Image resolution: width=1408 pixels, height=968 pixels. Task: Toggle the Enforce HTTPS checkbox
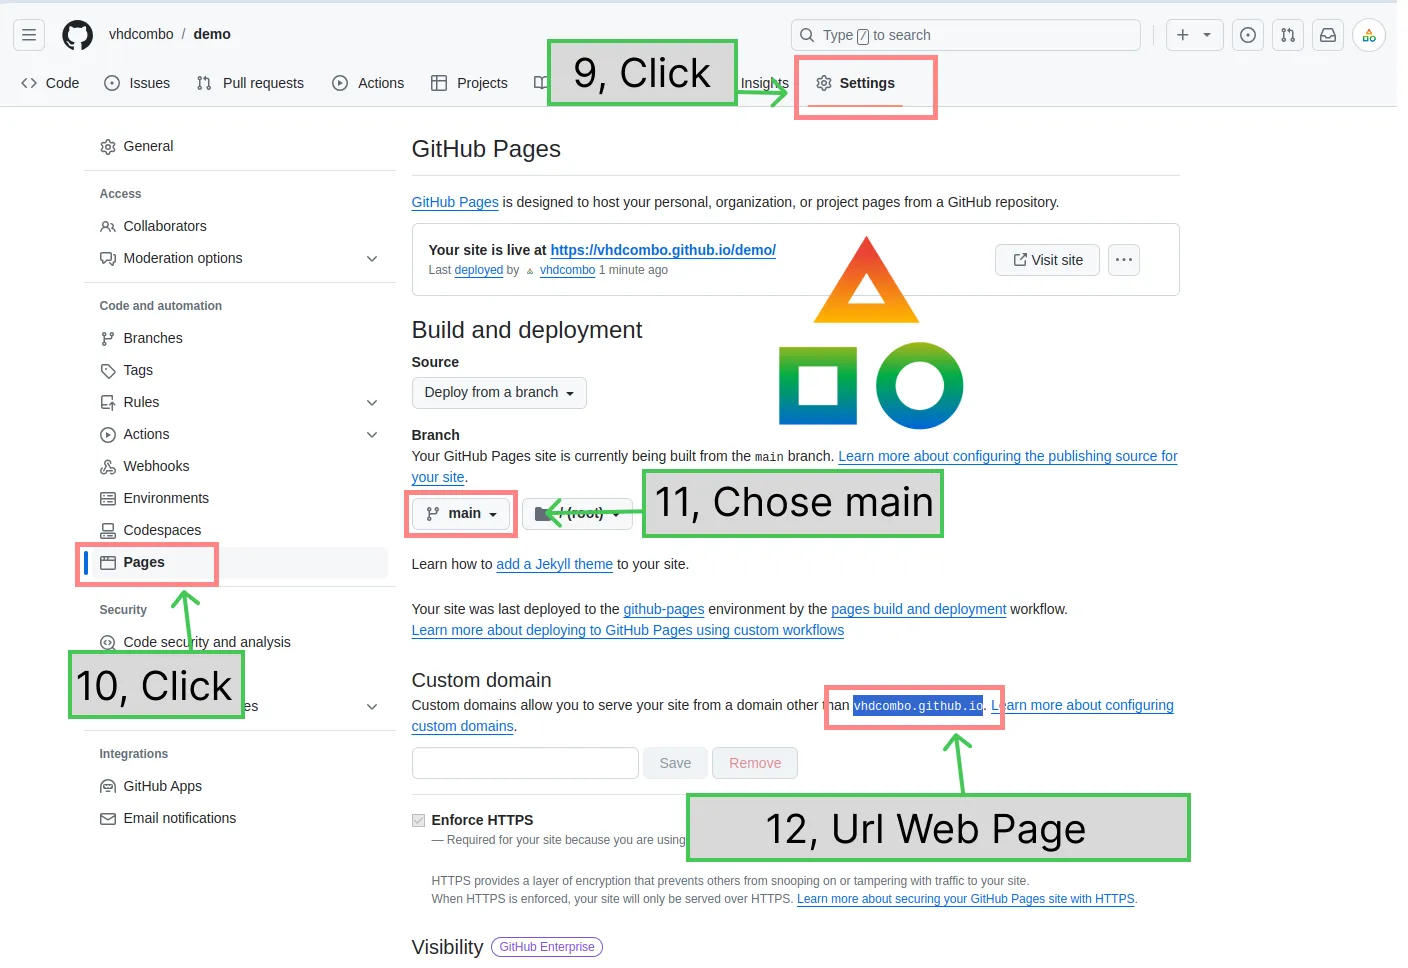tap(418, 820)
